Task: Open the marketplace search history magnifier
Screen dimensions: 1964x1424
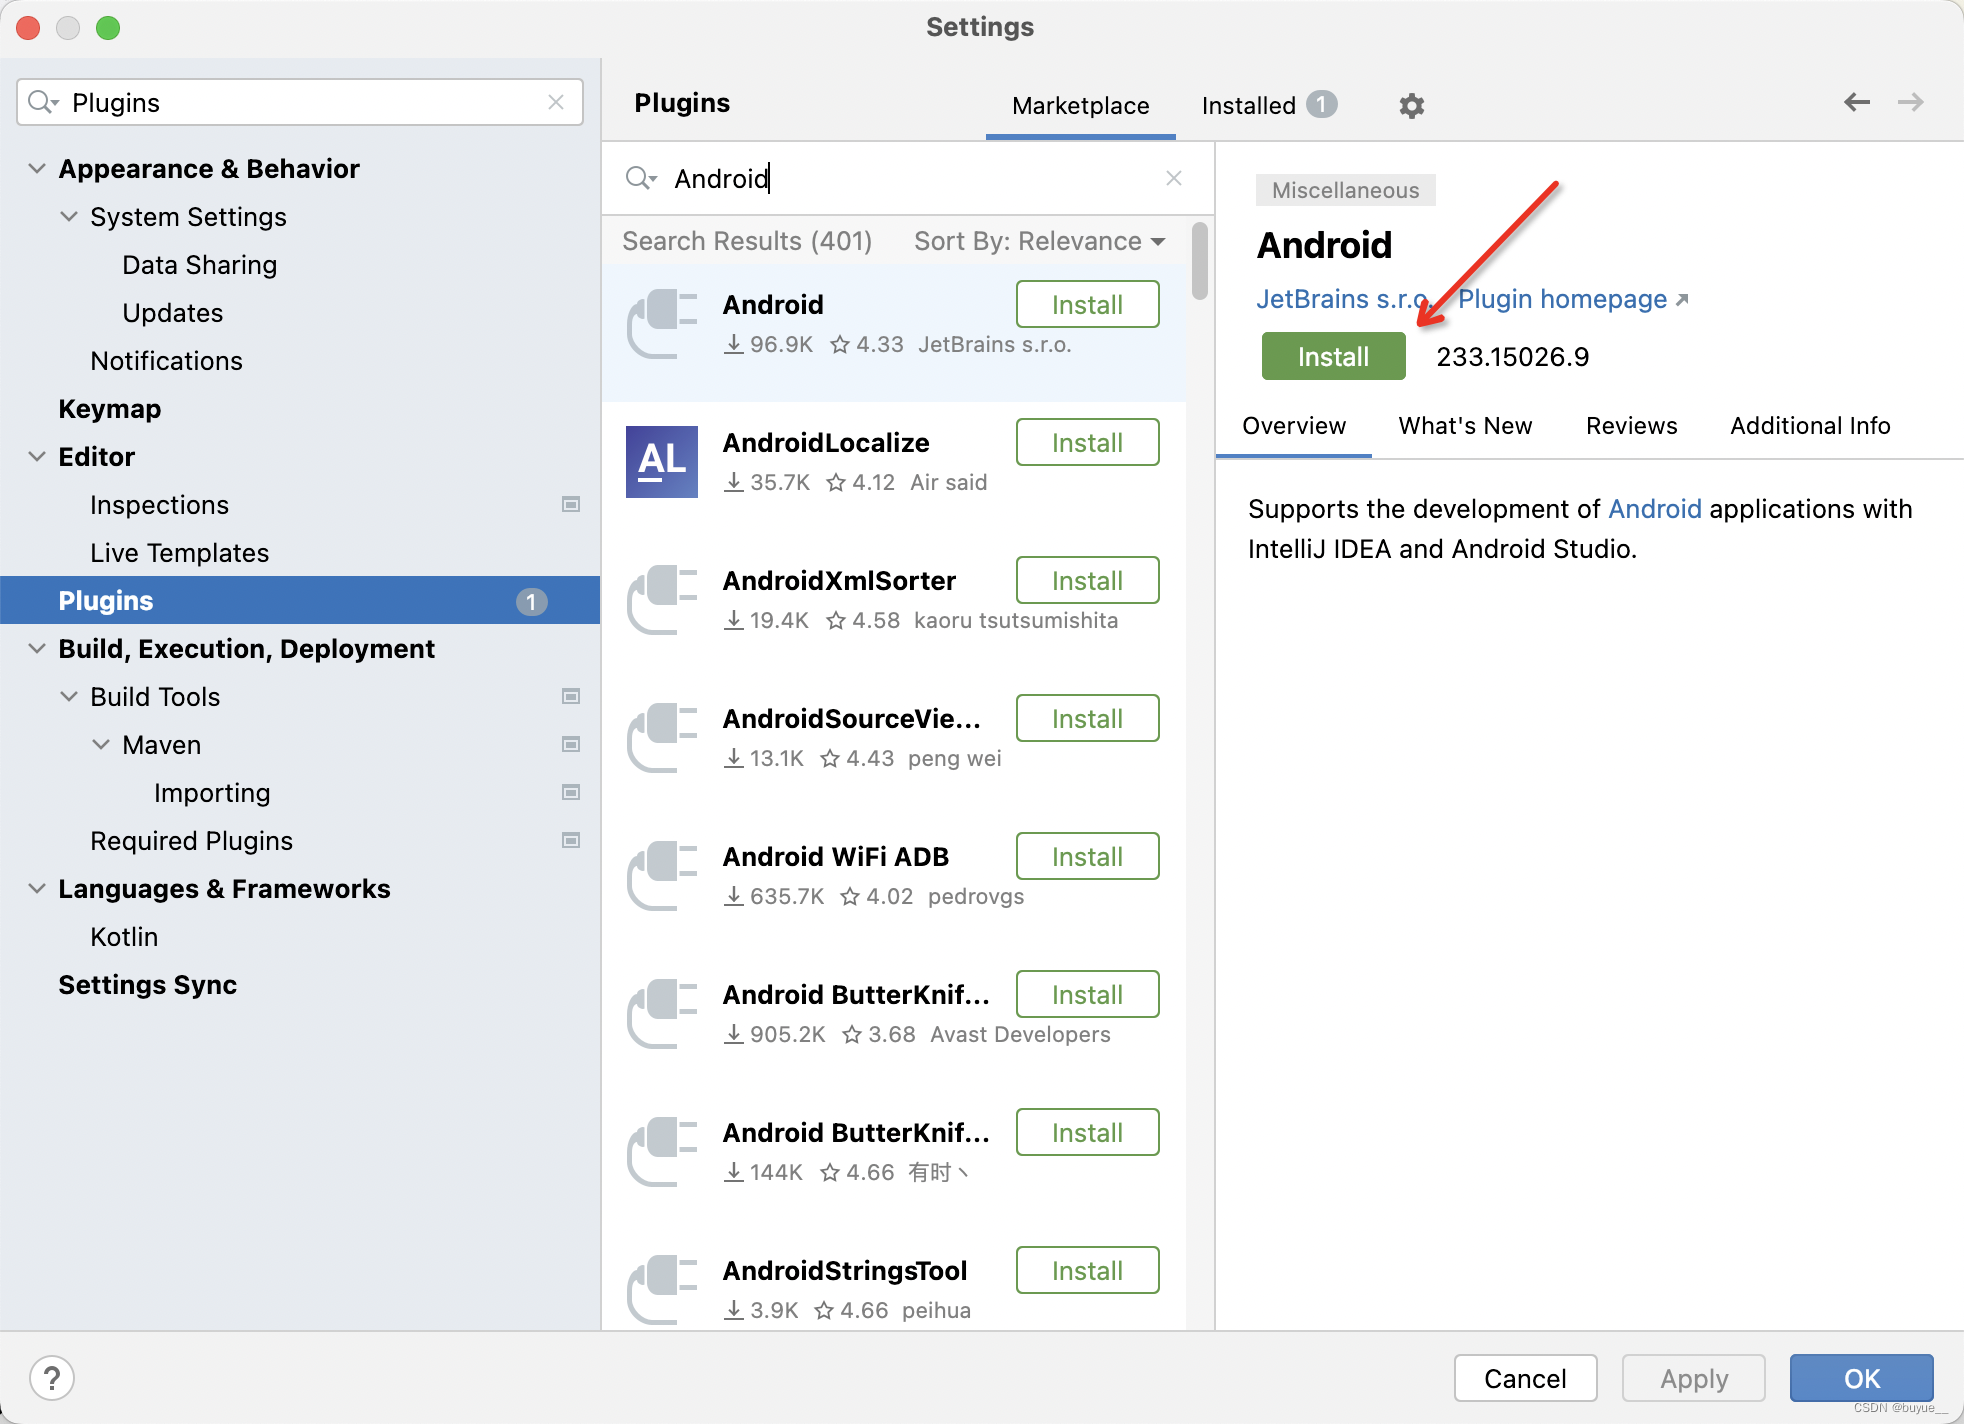Action: [641, 178]
